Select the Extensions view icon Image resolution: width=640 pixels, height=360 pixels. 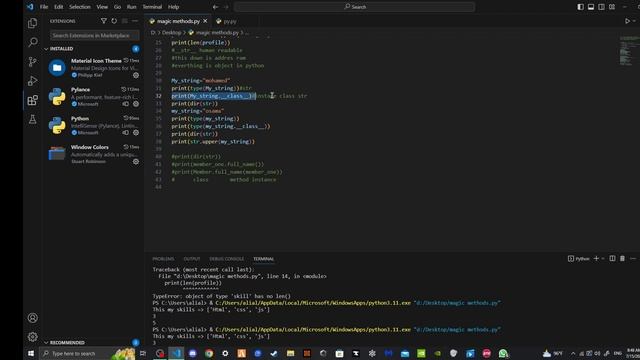(33, 100)
